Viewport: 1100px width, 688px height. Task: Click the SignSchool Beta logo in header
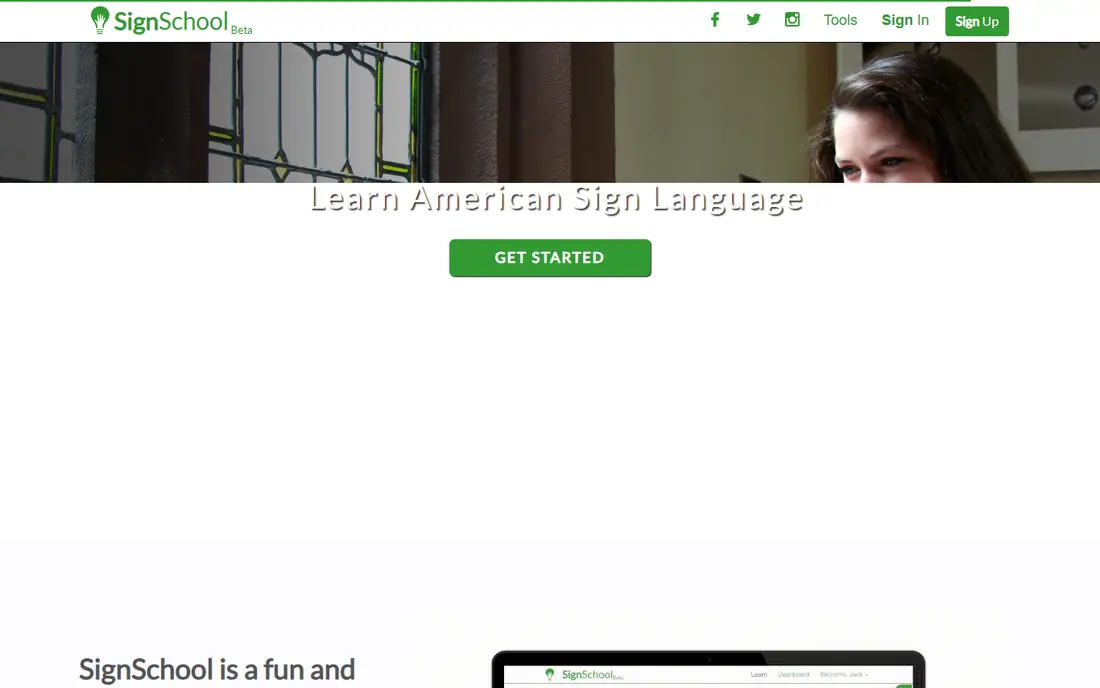coord(171,21)
